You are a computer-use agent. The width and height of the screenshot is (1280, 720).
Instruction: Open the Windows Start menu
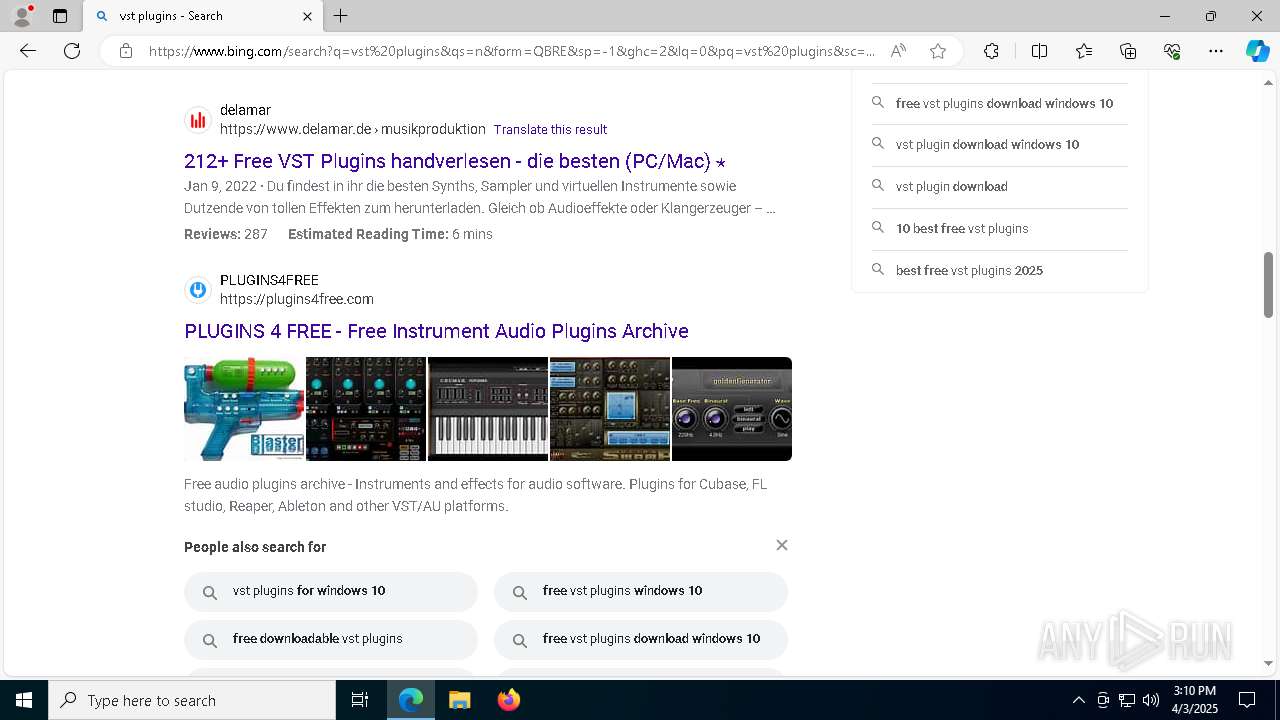(x=24, y=700)
